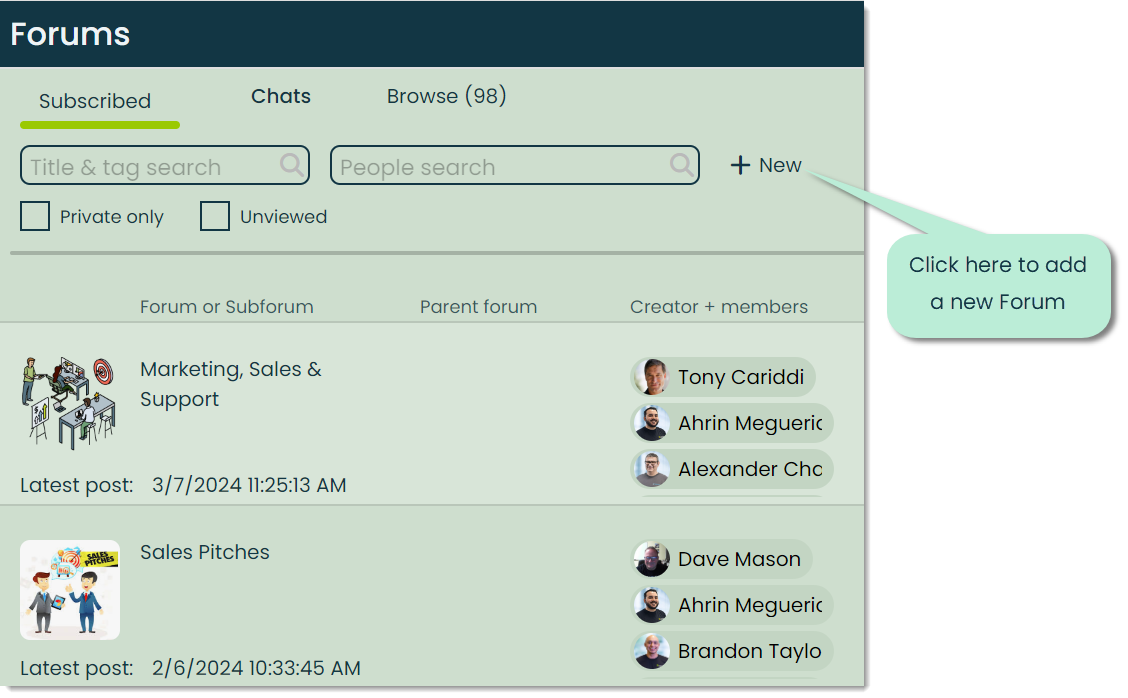1128x698 pixels.
Task: Toggle the Unviewed checkbox
Action: pos(214,216)
